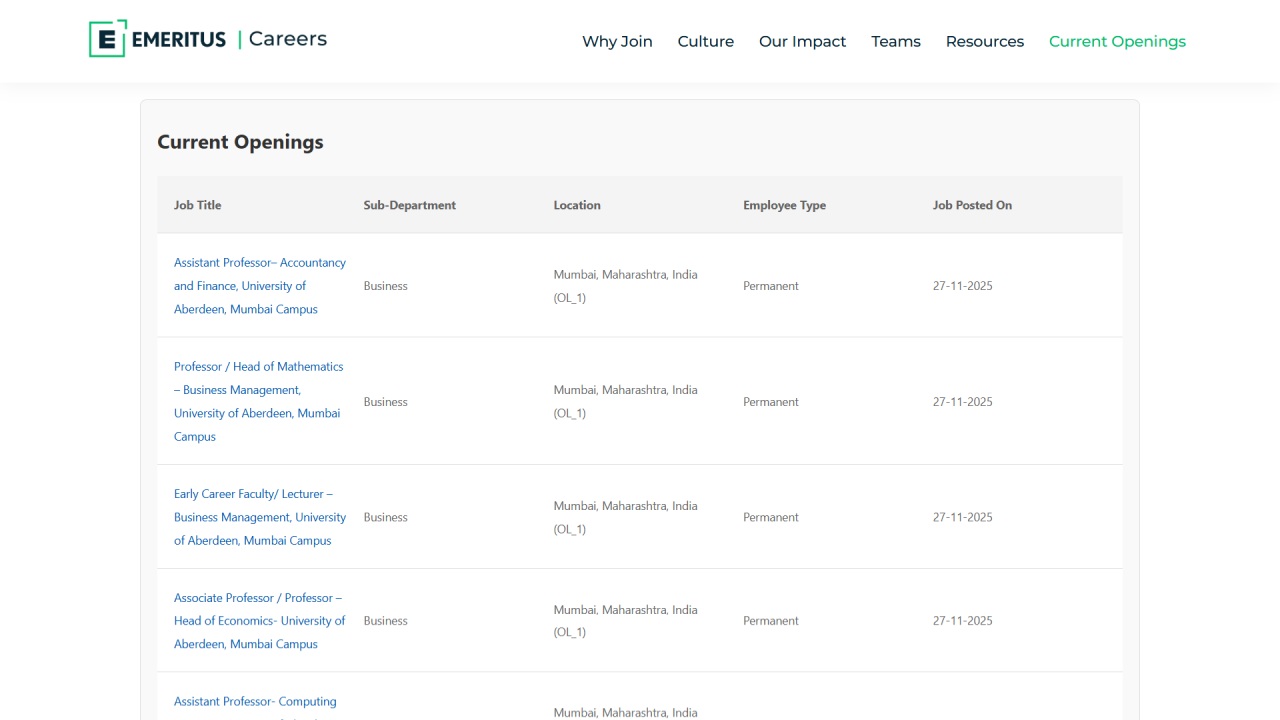Viewport: 1280px width, 720px height.
Task: Open the Assistant Professor Computing listing
Action: 255,701
